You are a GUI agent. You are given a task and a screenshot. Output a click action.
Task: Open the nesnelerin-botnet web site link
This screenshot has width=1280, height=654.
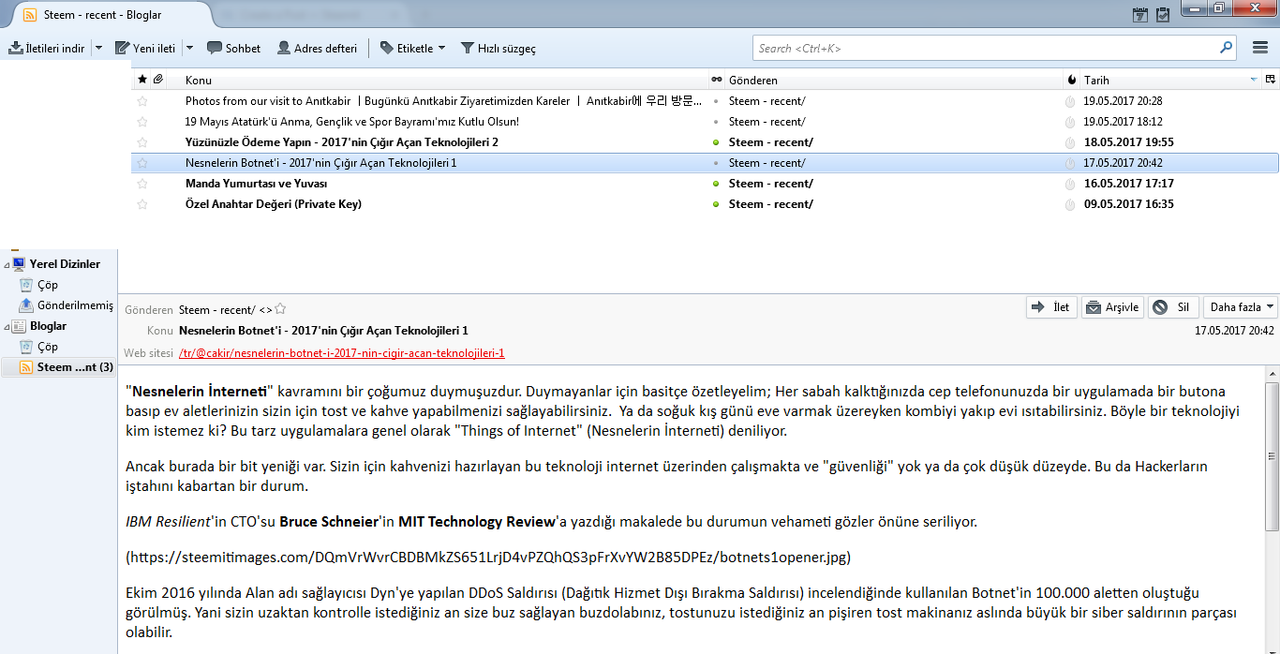click(341, 353)
